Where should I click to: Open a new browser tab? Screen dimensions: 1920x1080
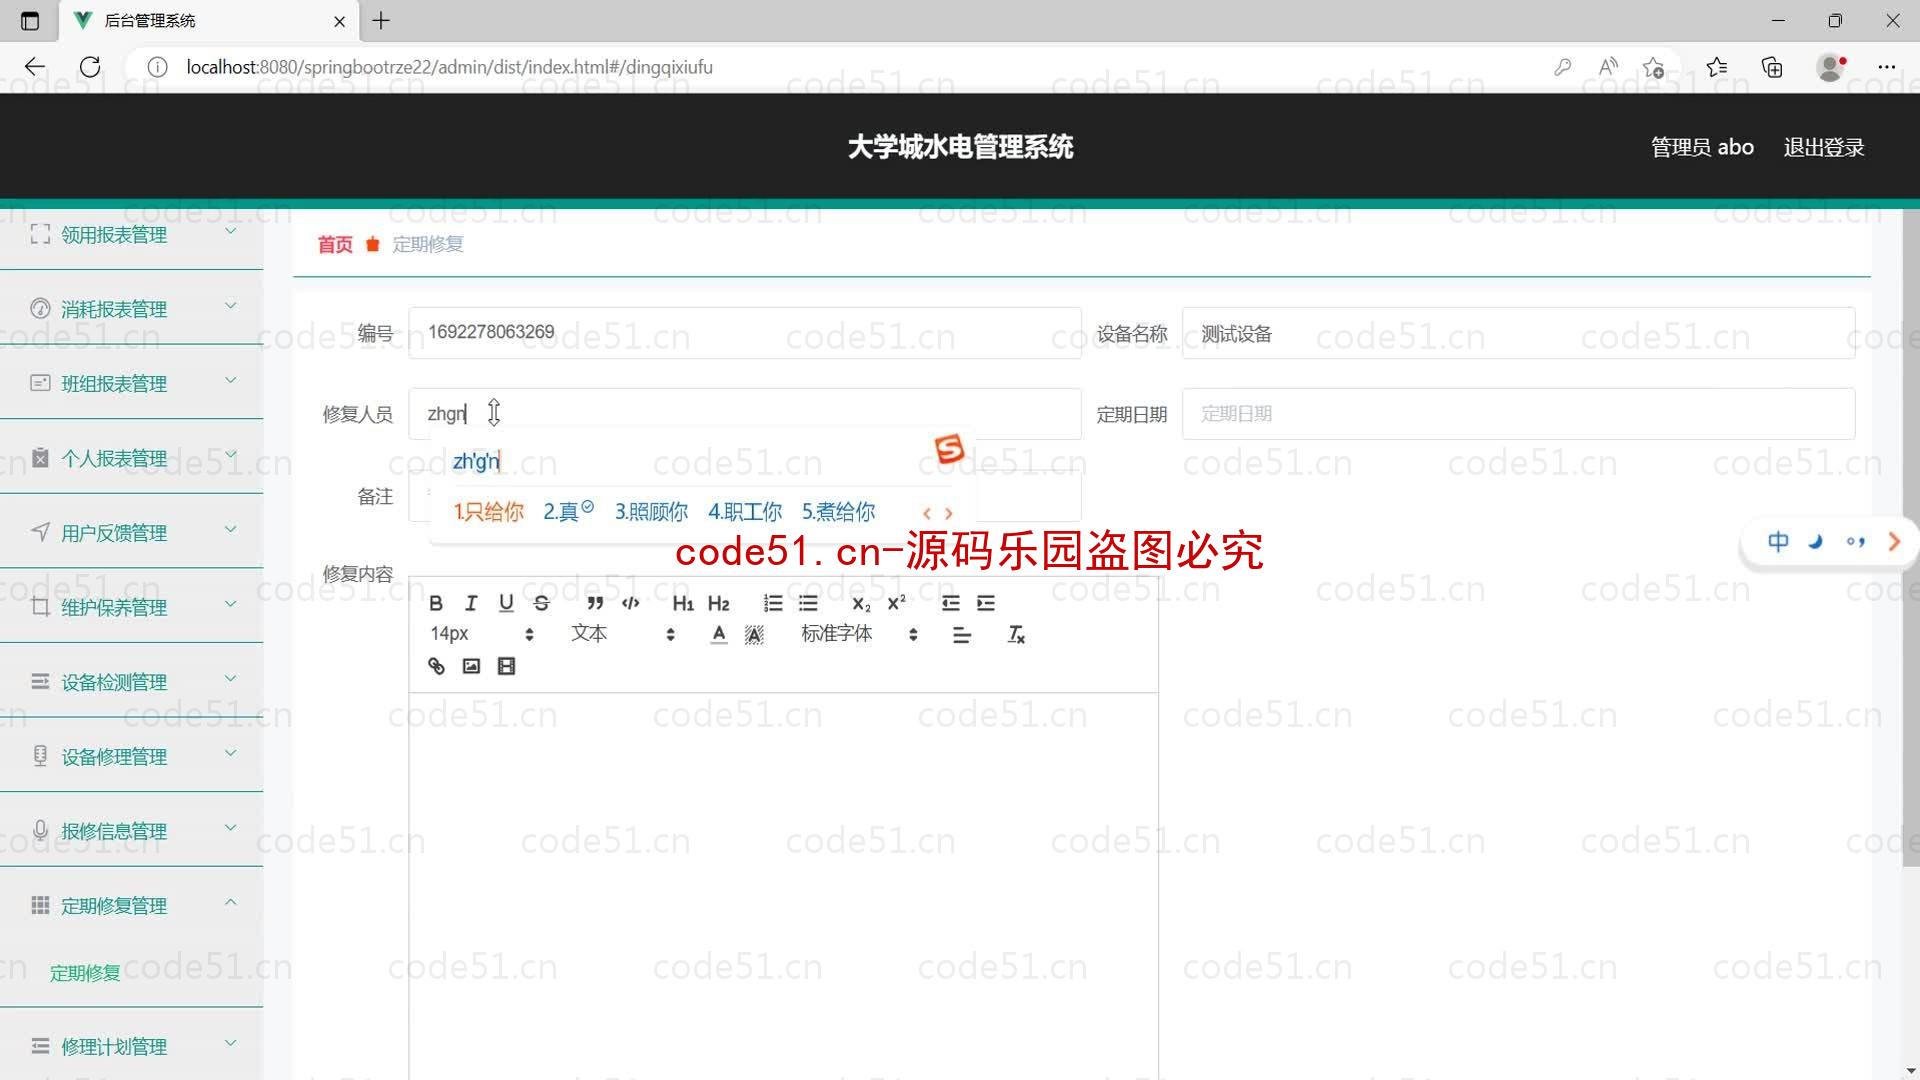381,20
